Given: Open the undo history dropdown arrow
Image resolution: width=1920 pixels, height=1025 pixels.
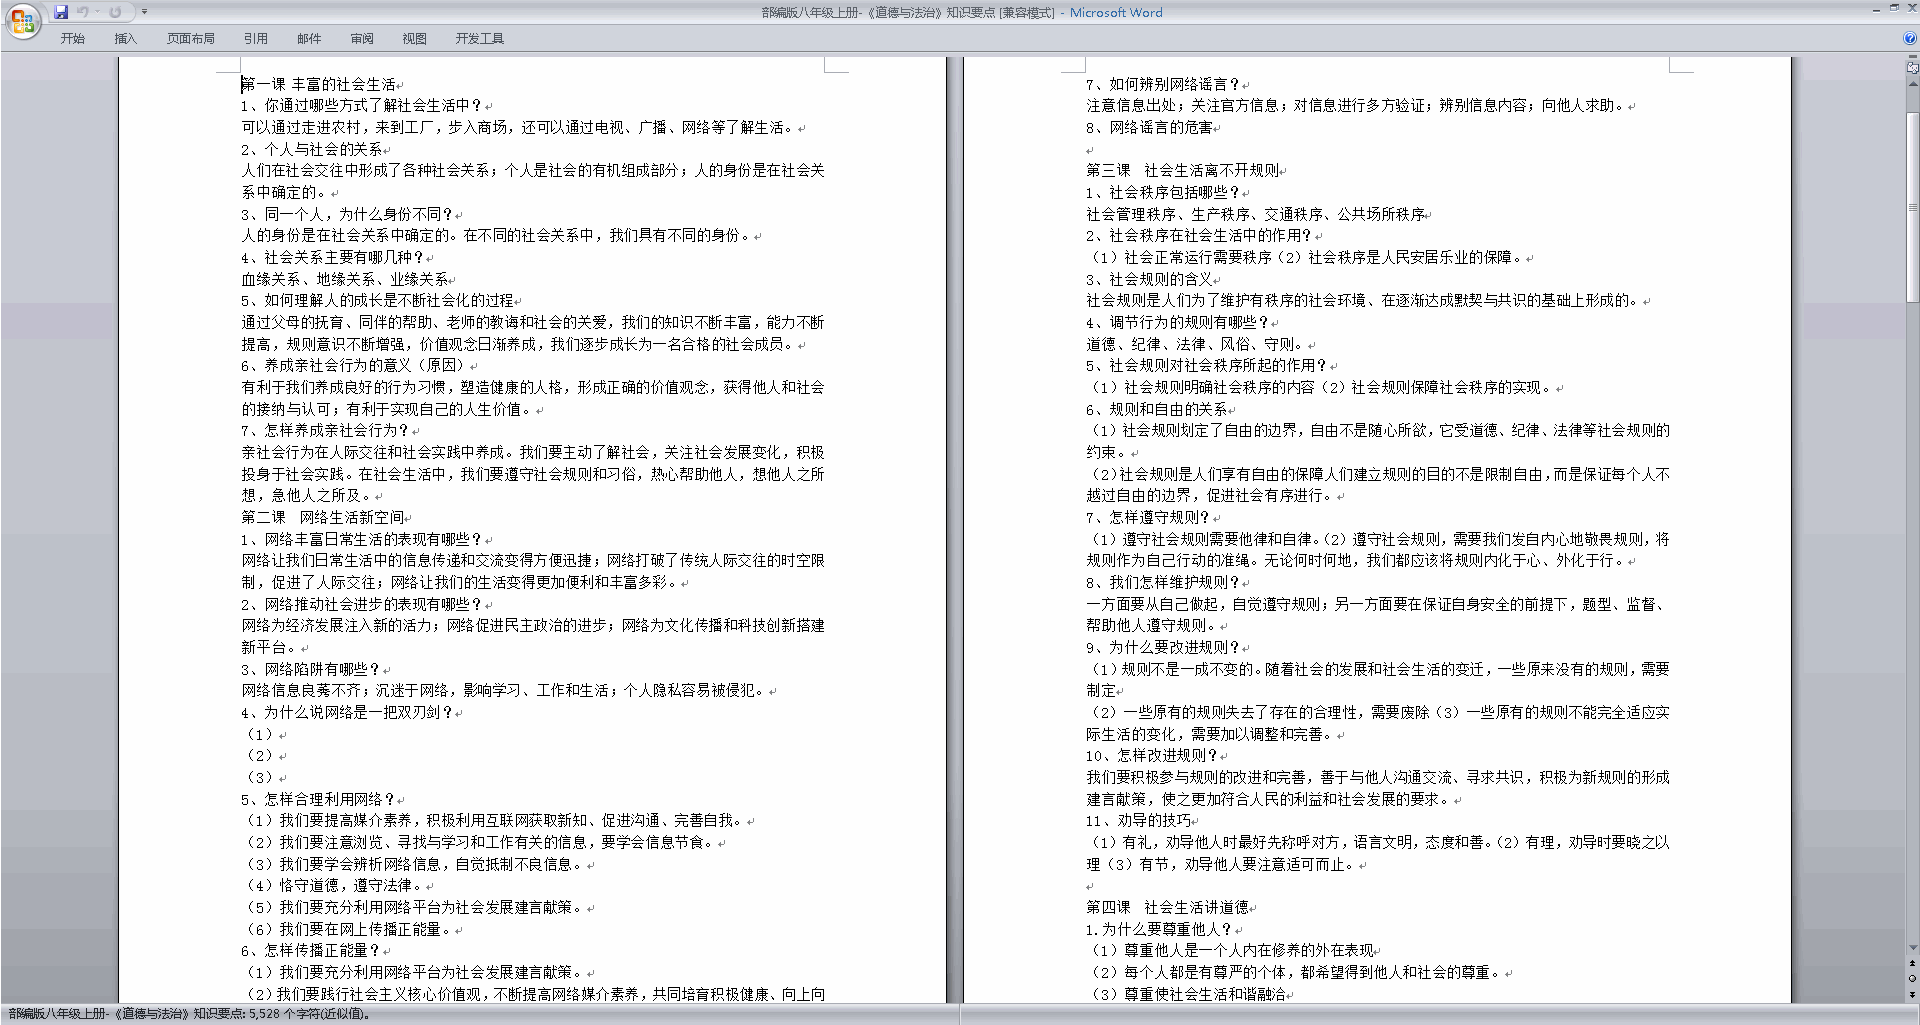Looking at the screenshot, I should click(x=97, y=12).
